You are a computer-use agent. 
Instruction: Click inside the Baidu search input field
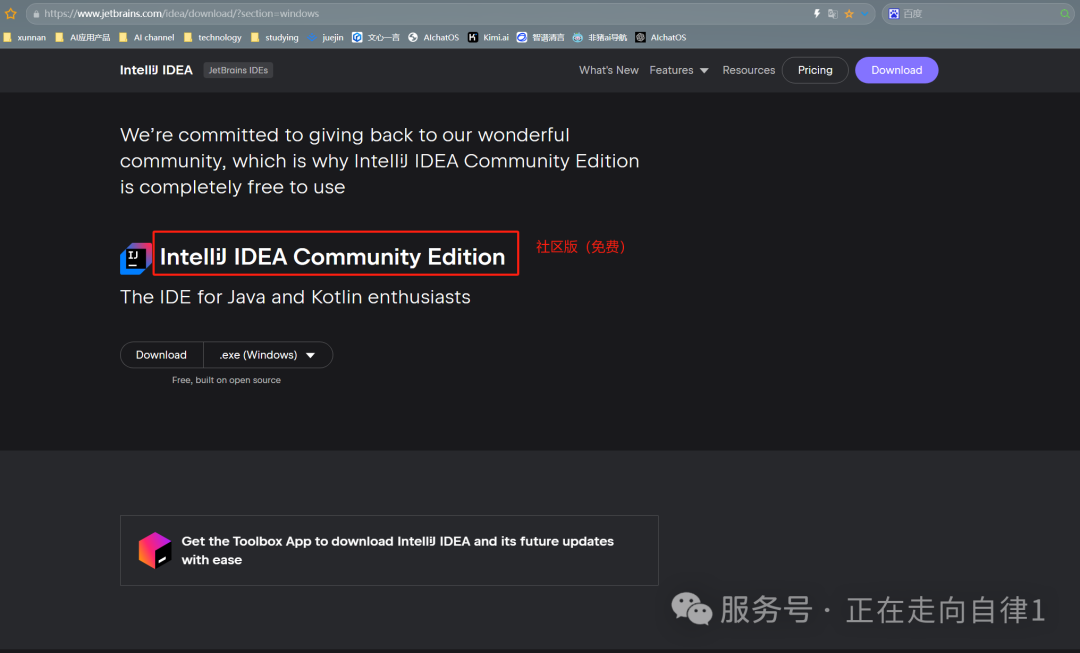point(975,14)
